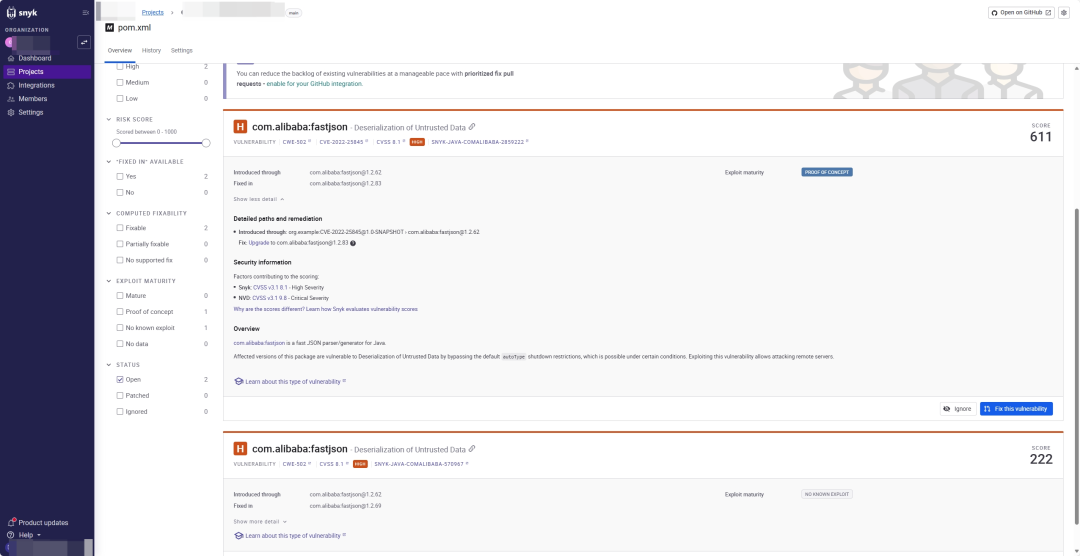Open the Dashboard page
This screenshot has width=1080, height=556.
34,59
